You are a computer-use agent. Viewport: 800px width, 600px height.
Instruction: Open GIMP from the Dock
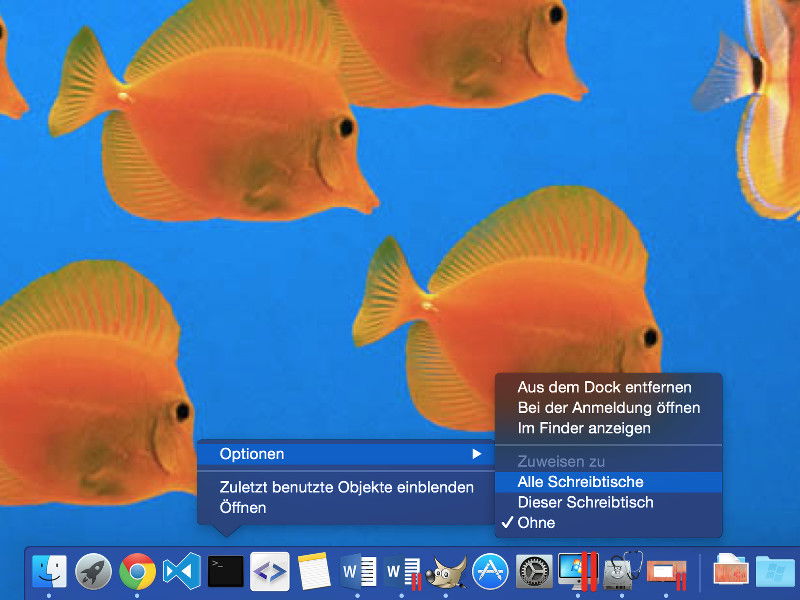point(447,572)
